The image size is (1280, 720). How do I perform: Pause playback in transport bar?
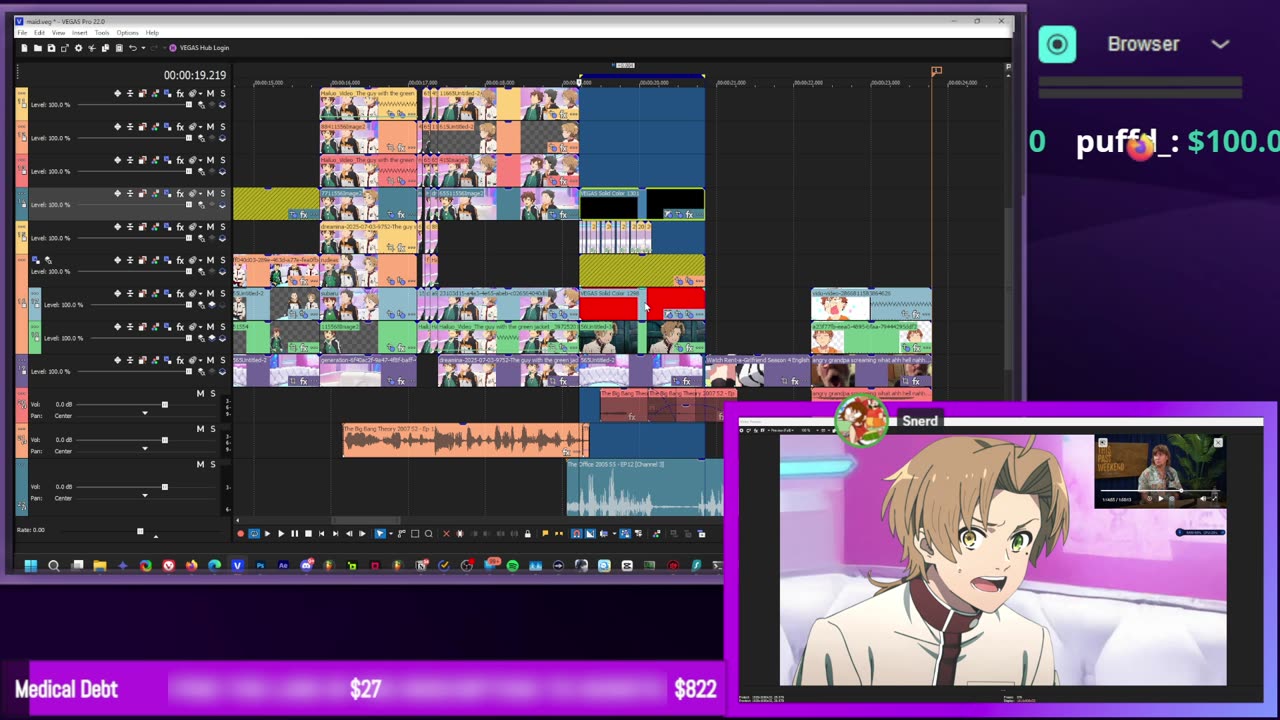[x=295, y=534]
